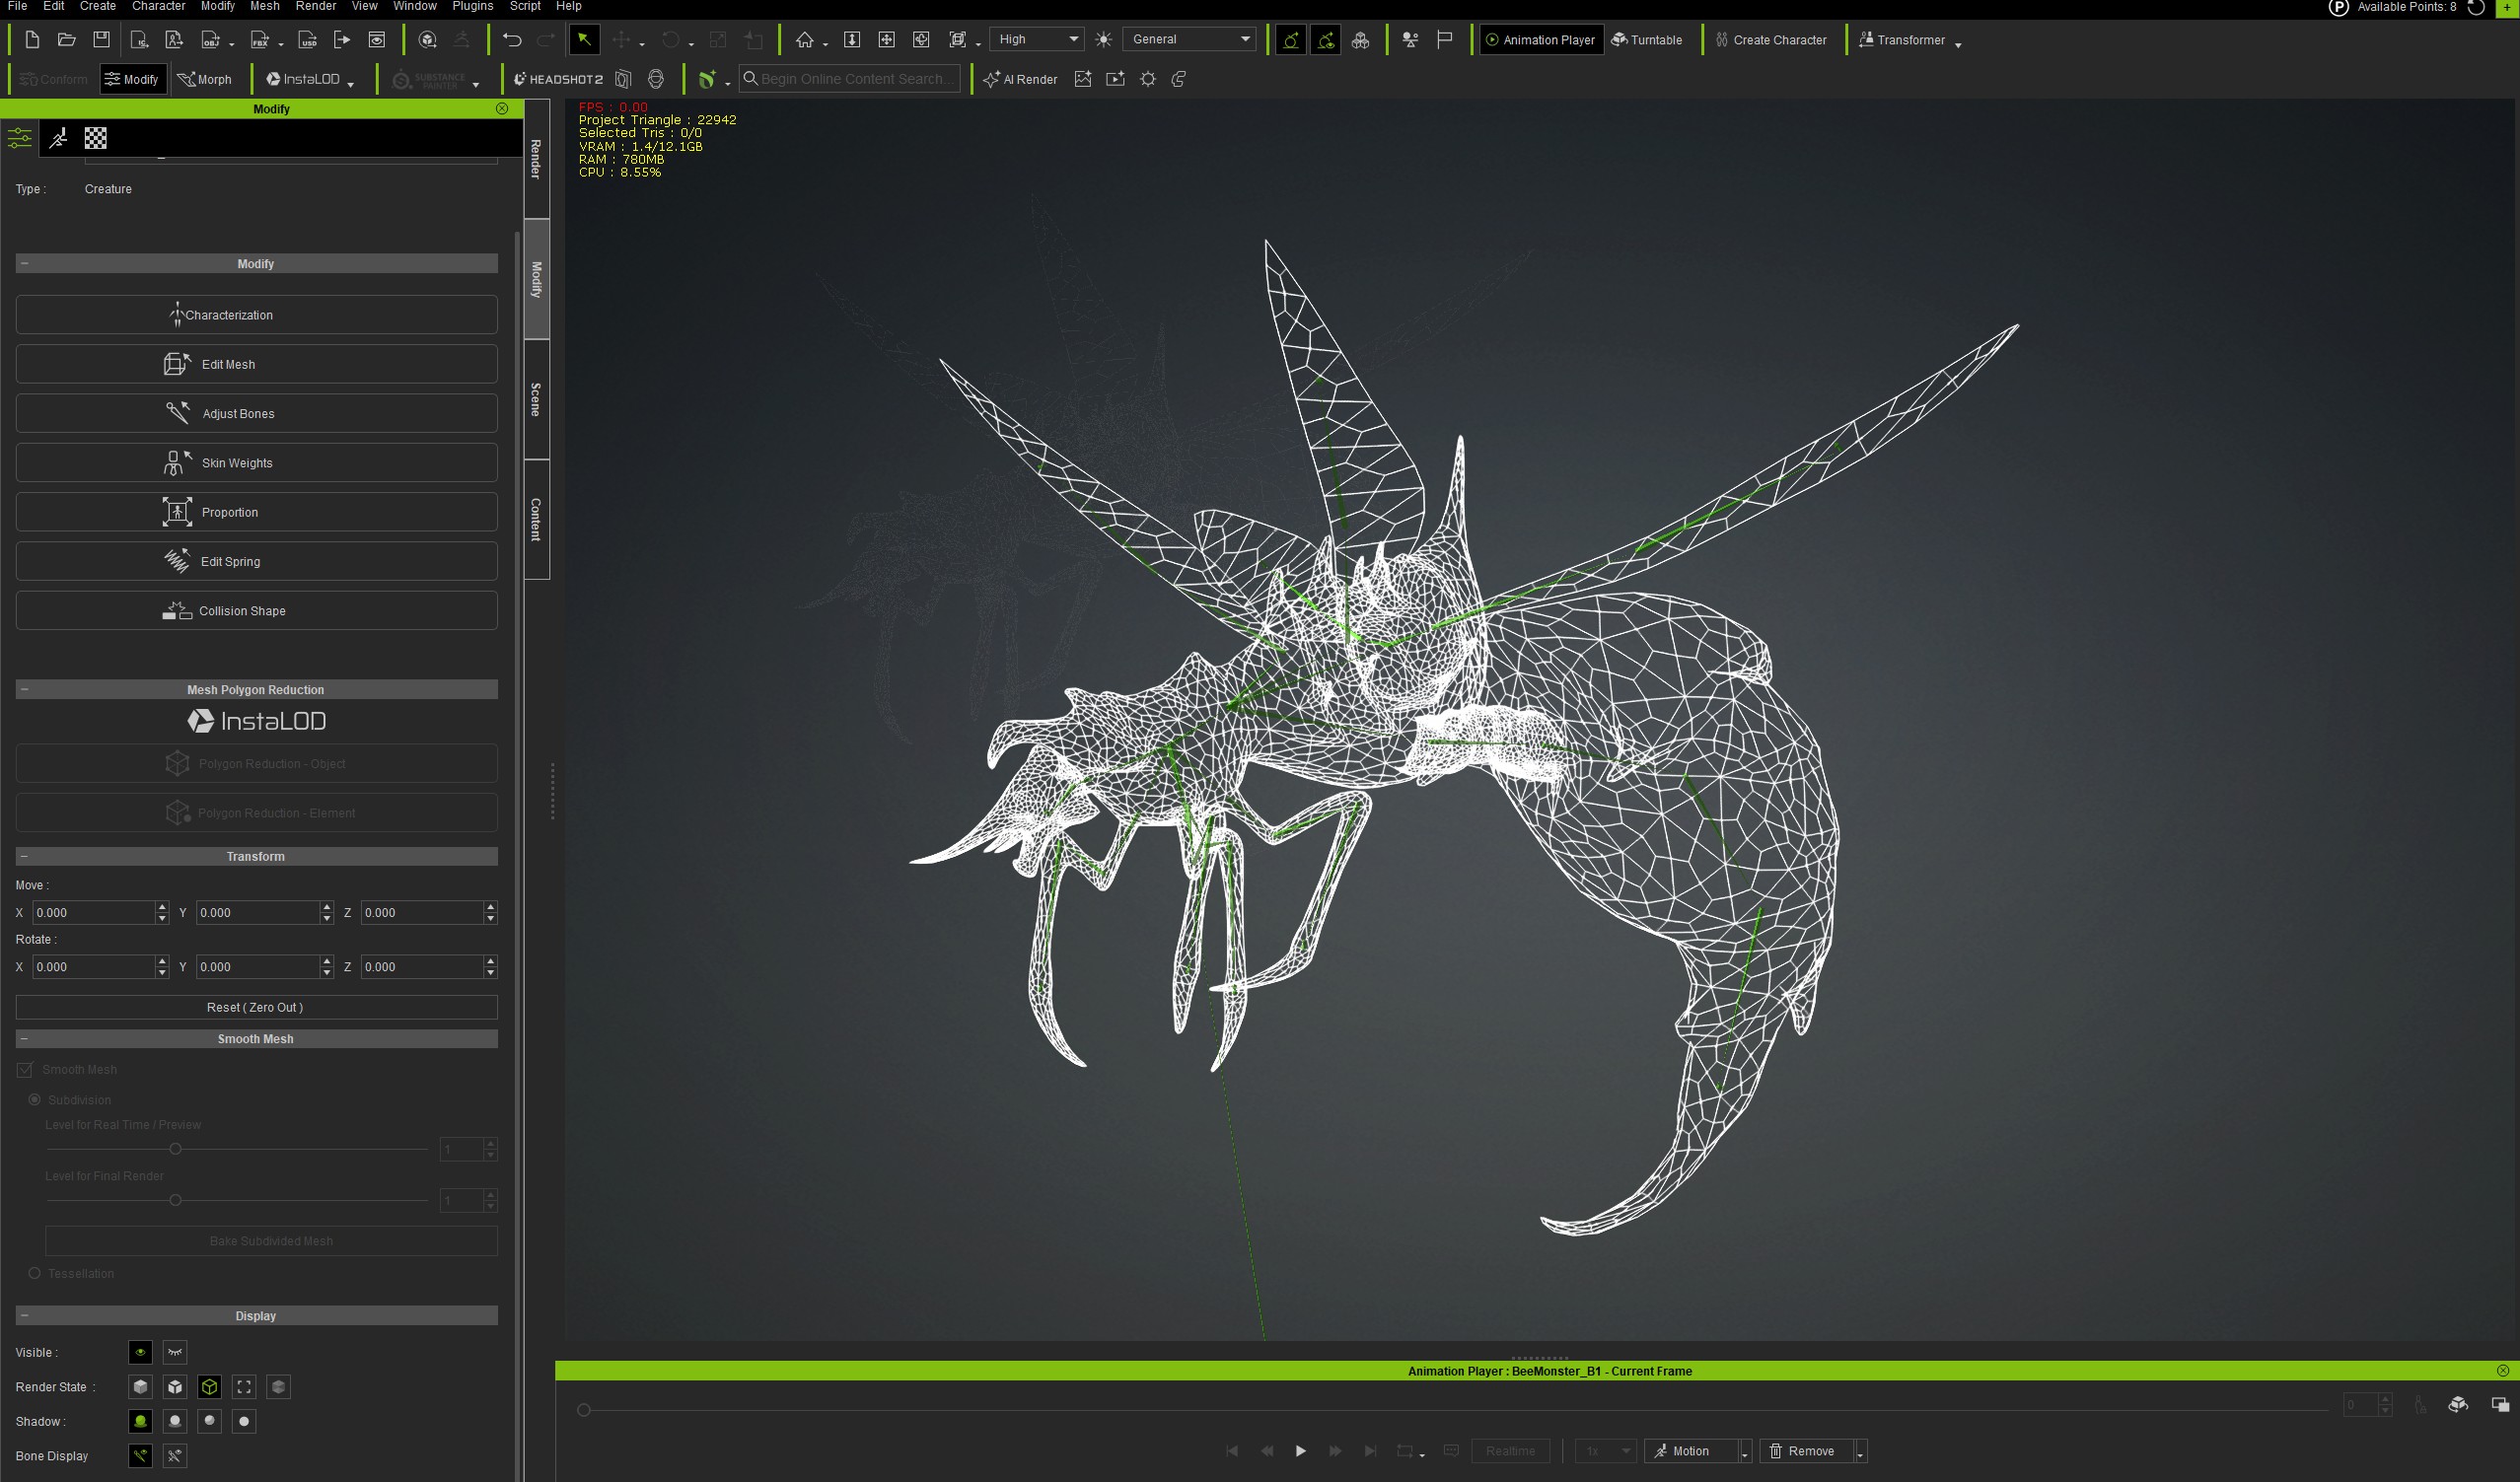
Task: Click the Undo arrow icon
Action: [x=512, y=40]
